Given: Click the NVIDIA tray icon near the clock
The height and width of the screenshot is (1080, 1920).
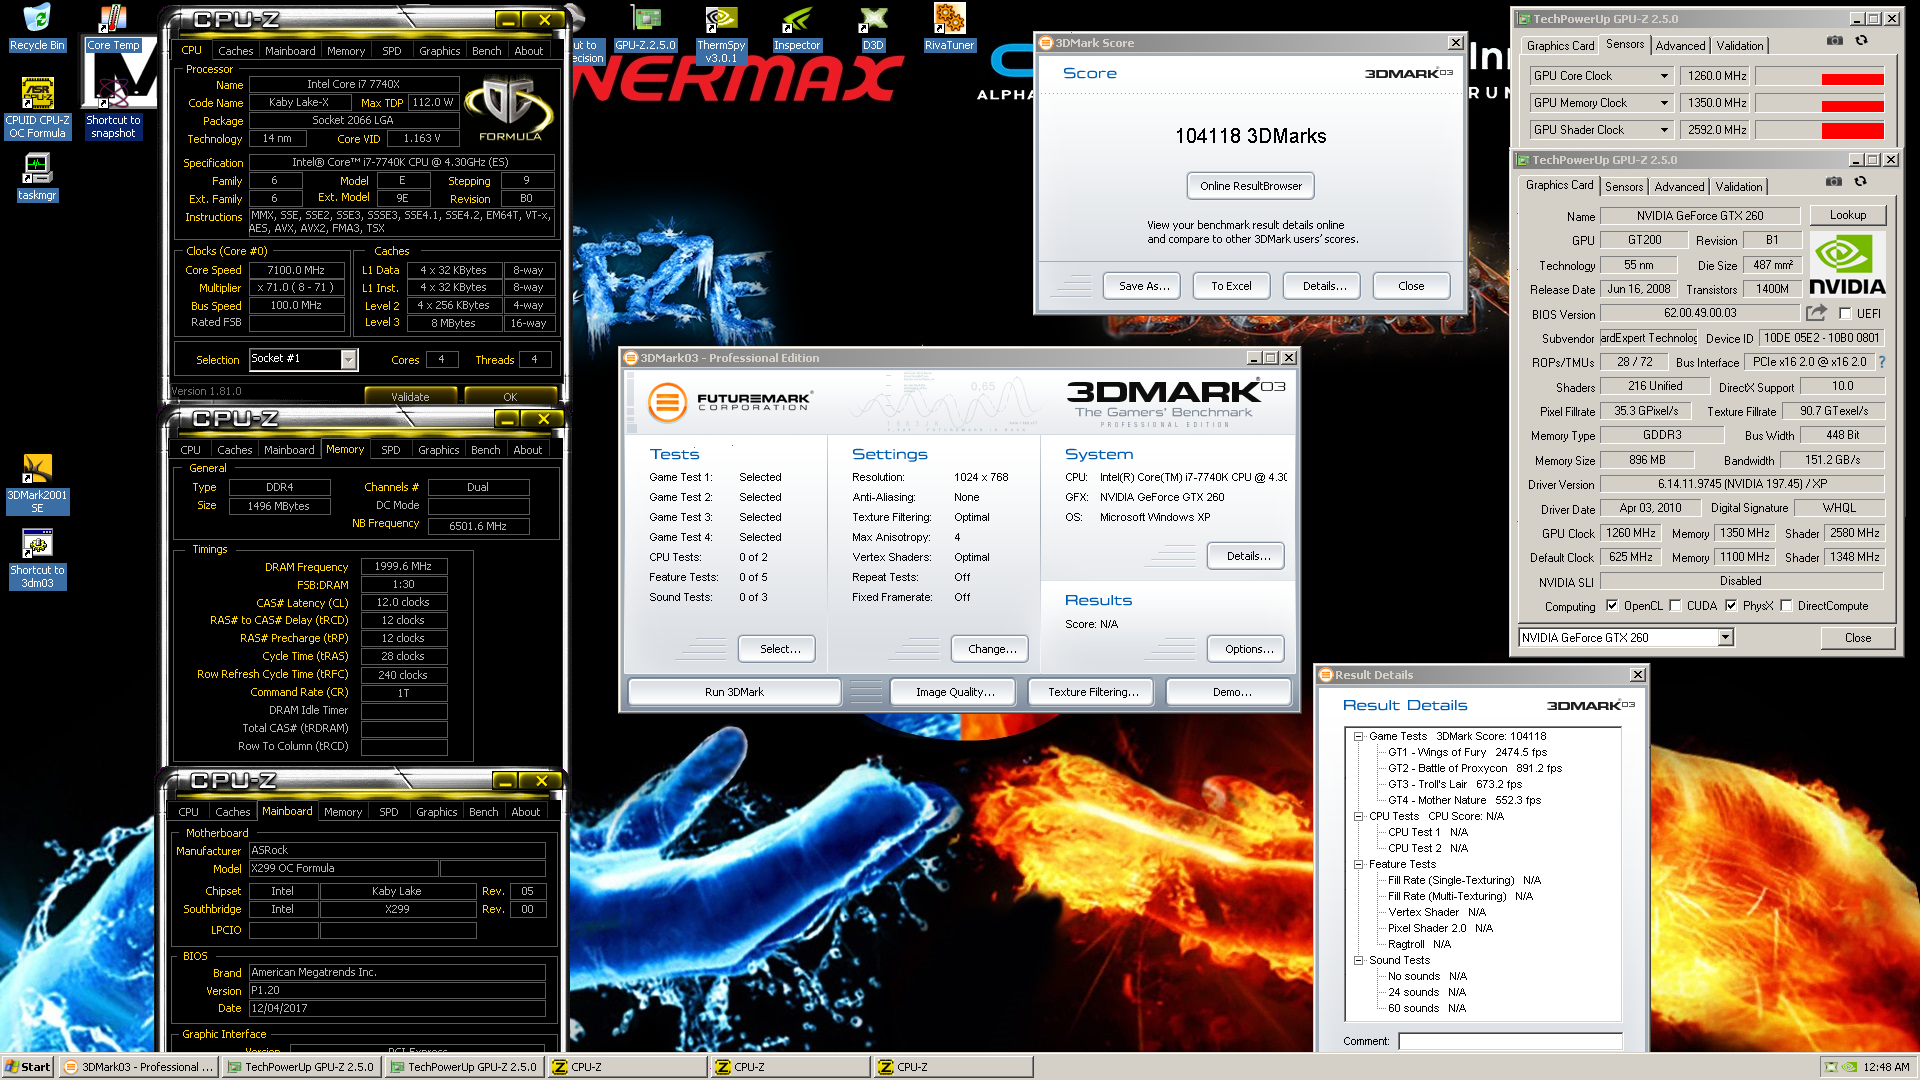Looking at the screenshot, I should (x=1850, y=1067).
